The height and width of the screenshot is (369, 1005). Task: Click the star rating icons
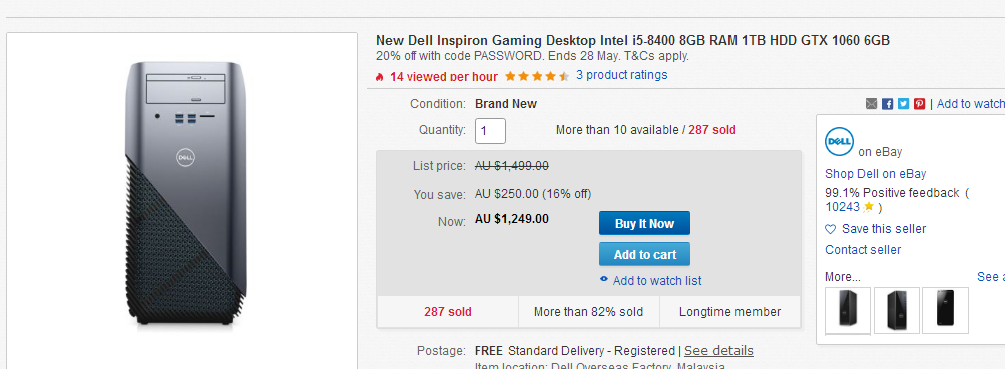point(537,76)
